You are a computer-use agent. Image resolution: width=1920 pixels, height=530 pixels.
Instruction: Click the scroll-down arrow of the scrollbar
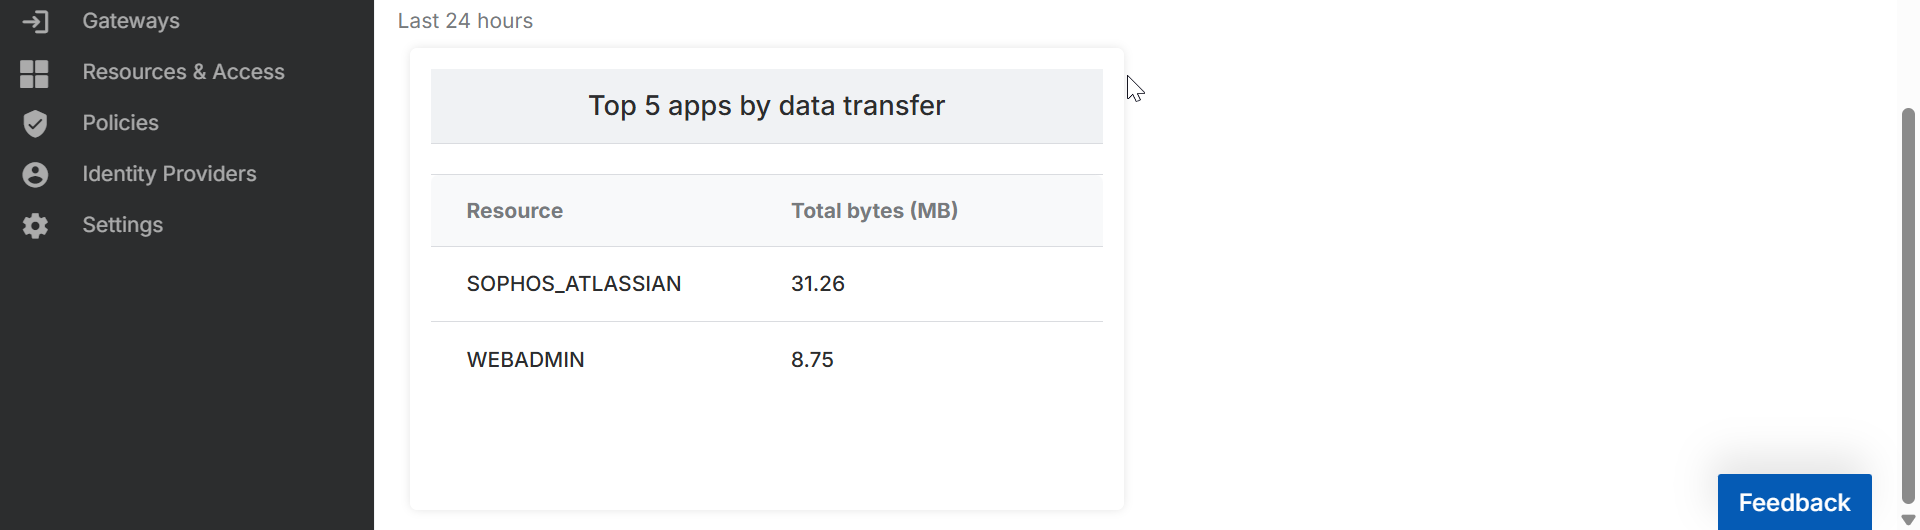[x=1908, y=520]
